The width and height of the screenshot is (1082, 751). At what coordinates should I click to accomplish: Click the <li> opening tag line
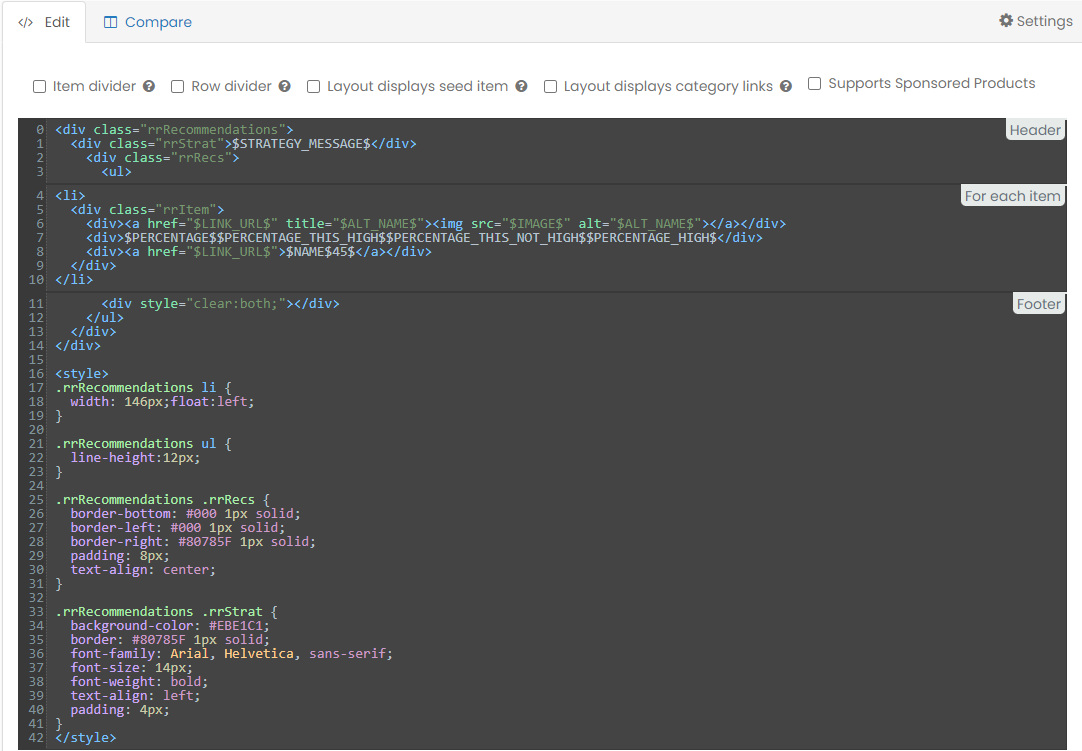point(70,195)
